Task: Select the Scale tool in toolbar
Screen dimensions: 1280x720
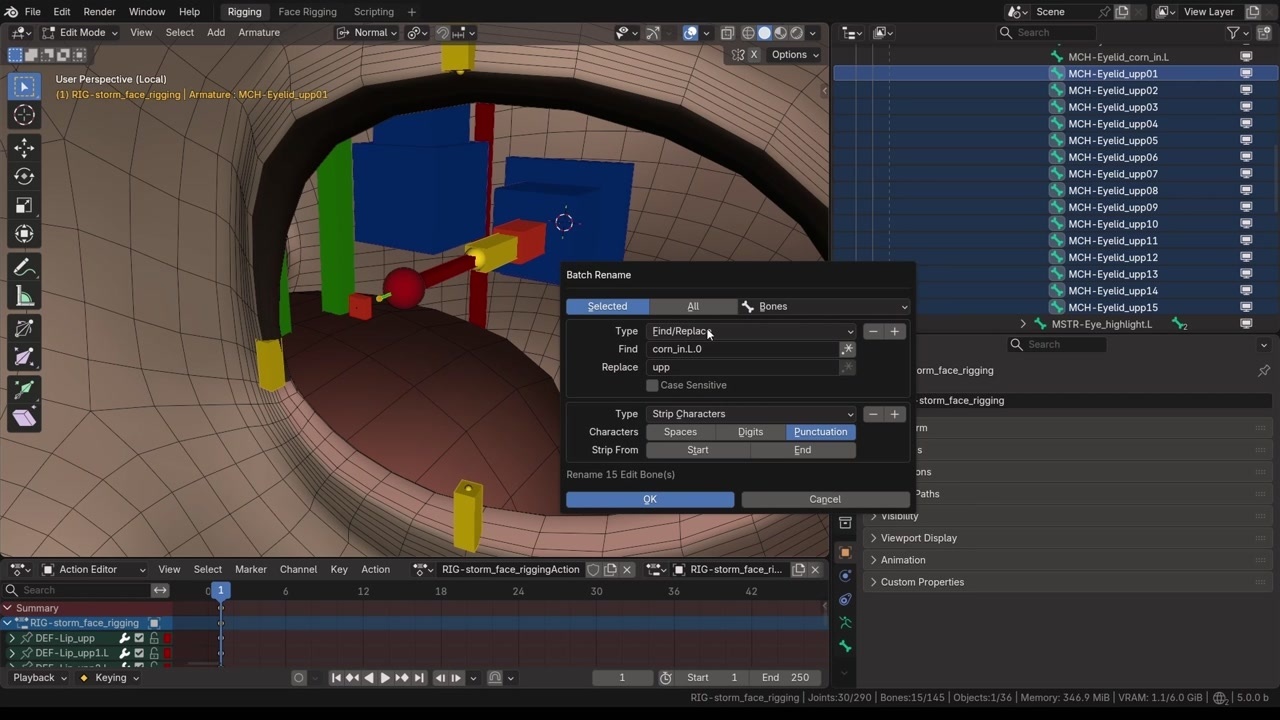Action: coord(24,205)
